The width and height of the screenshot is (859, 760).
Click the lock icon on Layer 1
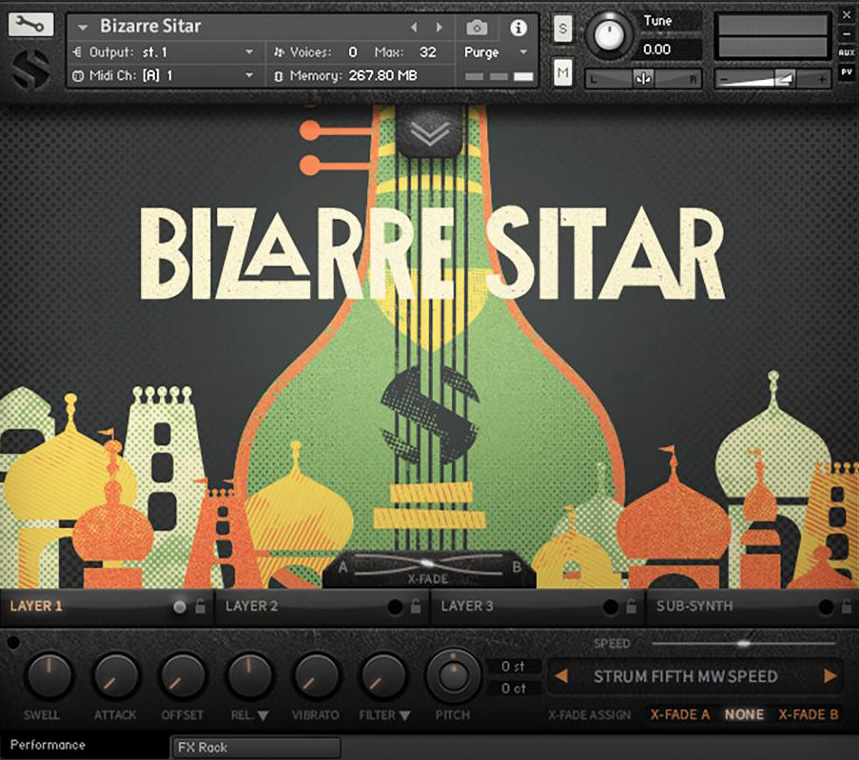point(200,606)
